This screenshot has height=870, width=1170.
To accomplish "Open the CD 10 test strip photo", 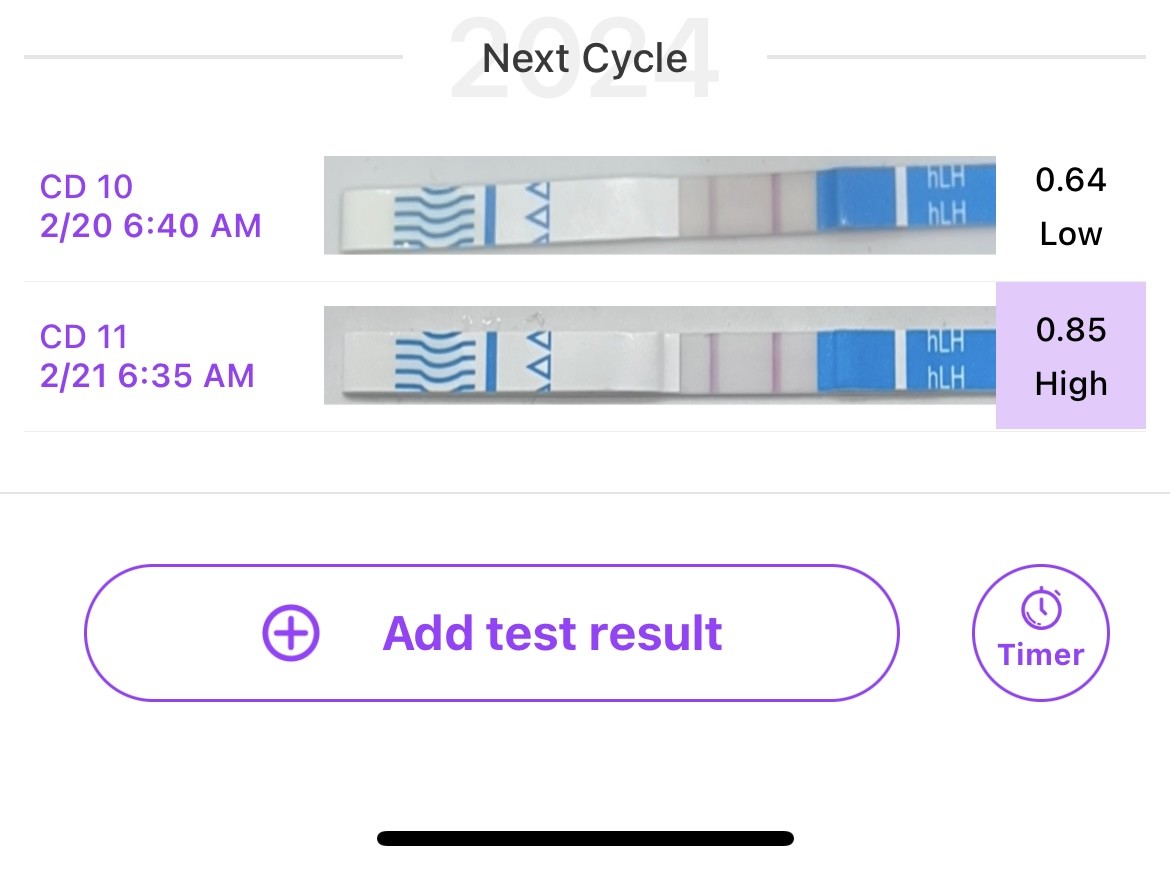I will 659,205.
